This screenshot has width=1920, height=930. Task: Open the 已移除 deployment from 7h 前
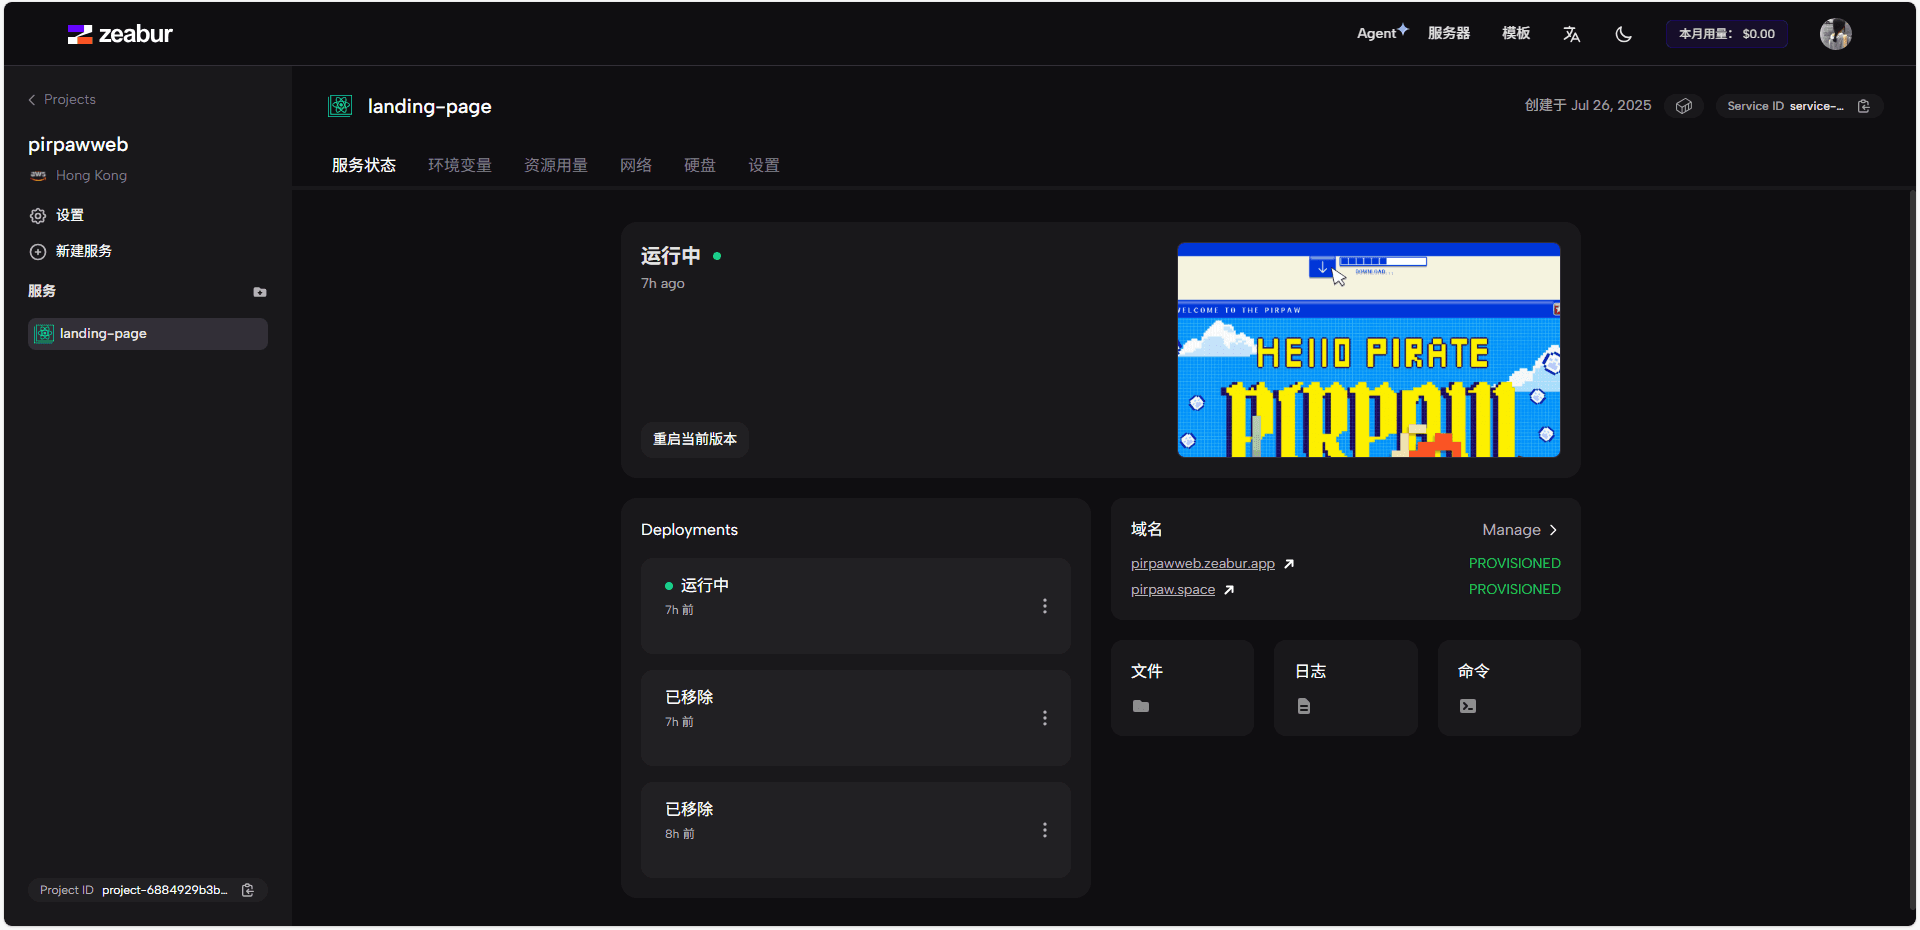click(x=856, y=718)
